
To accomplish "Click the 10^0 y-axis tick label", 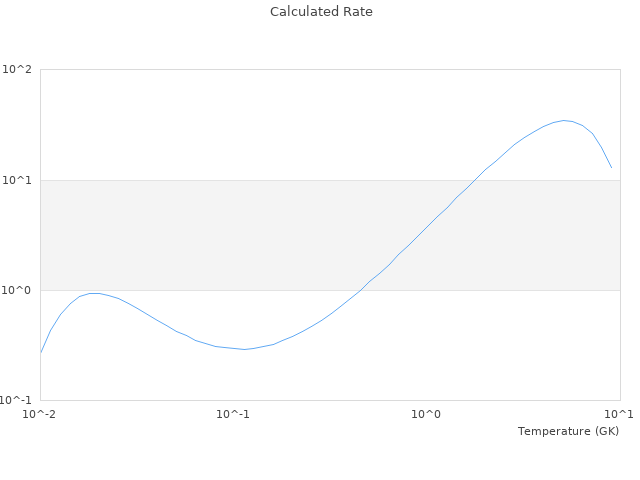I will [x=17, y=291].
